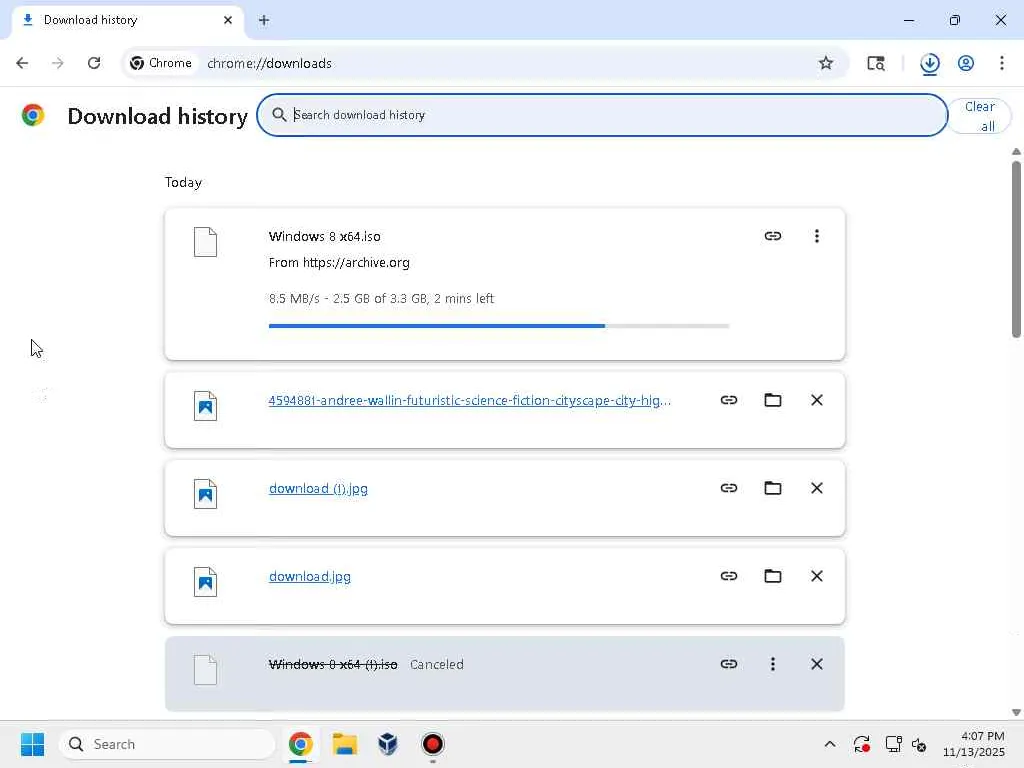The image size is (1024, 768).
Task: Show hidden system tray icons
Action: 829,744
